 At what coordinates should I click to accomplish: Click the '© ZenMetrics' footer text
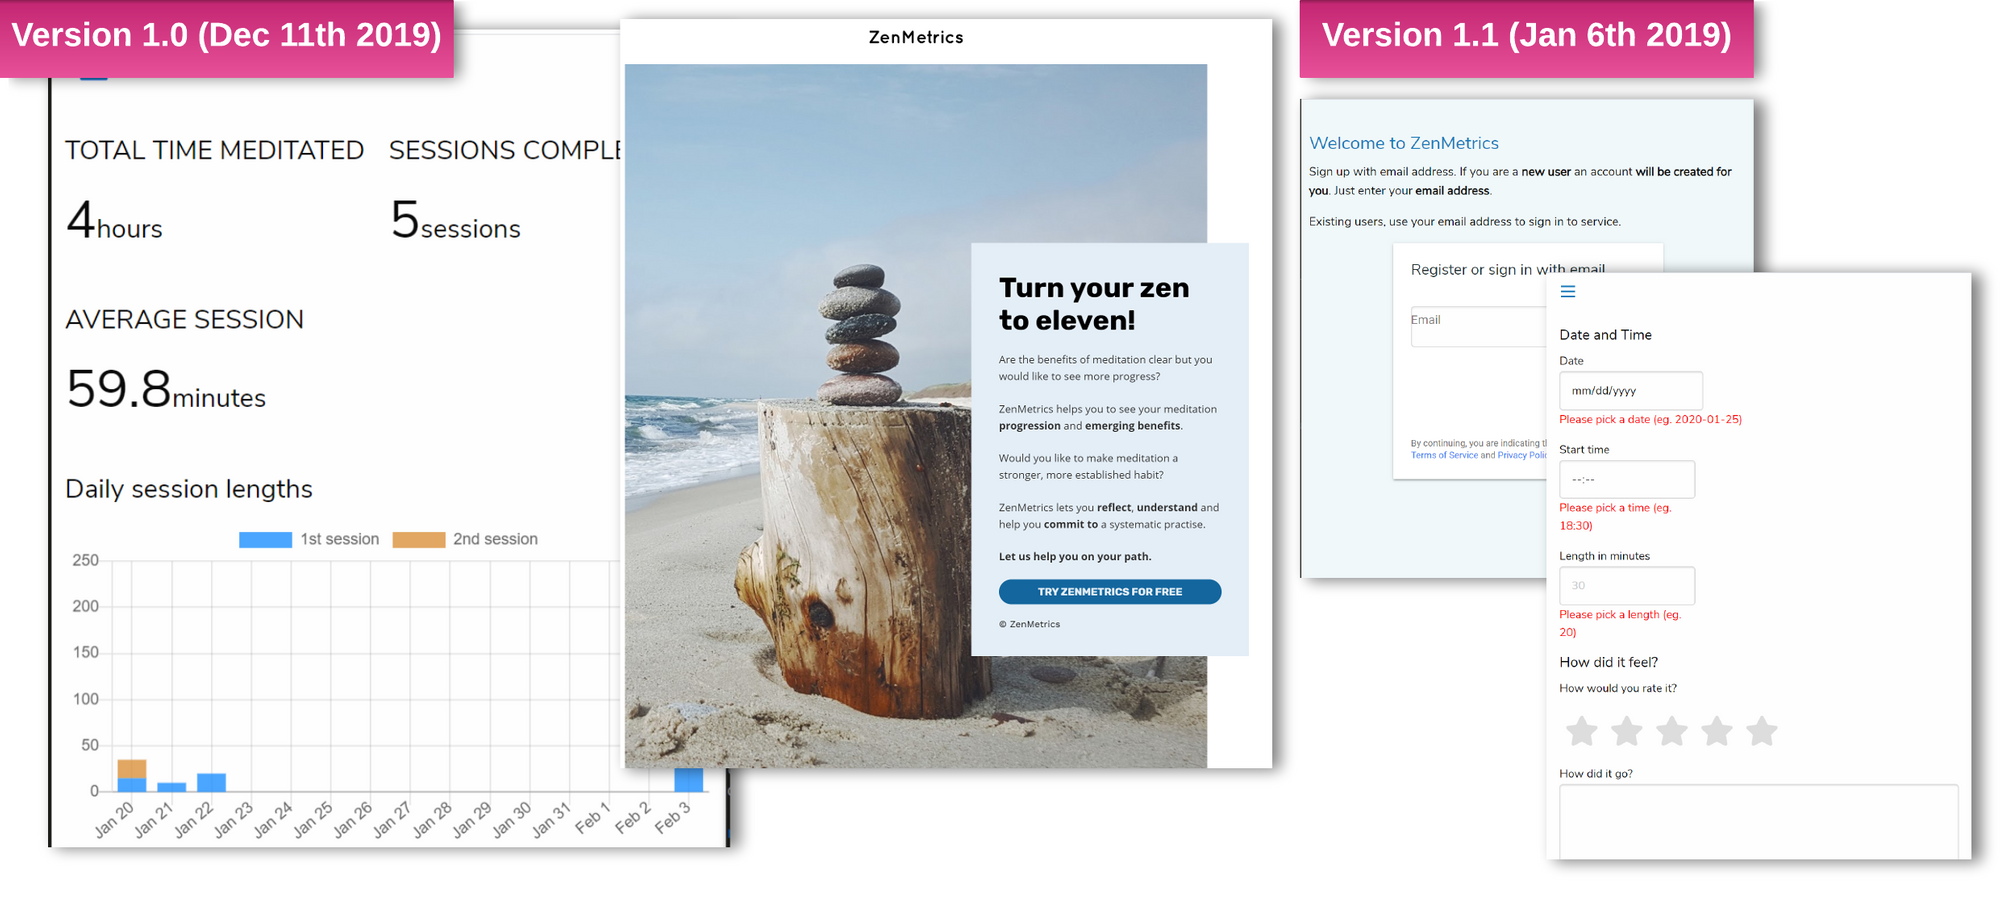click(1029, 624)
